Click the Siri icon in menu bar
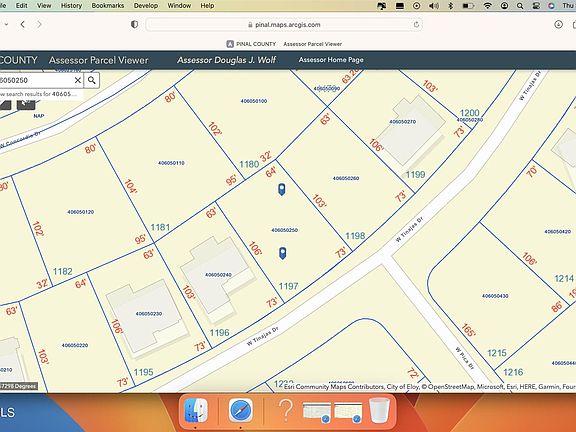The height and width of the screenshot is (432, 576). pos(551,6)
